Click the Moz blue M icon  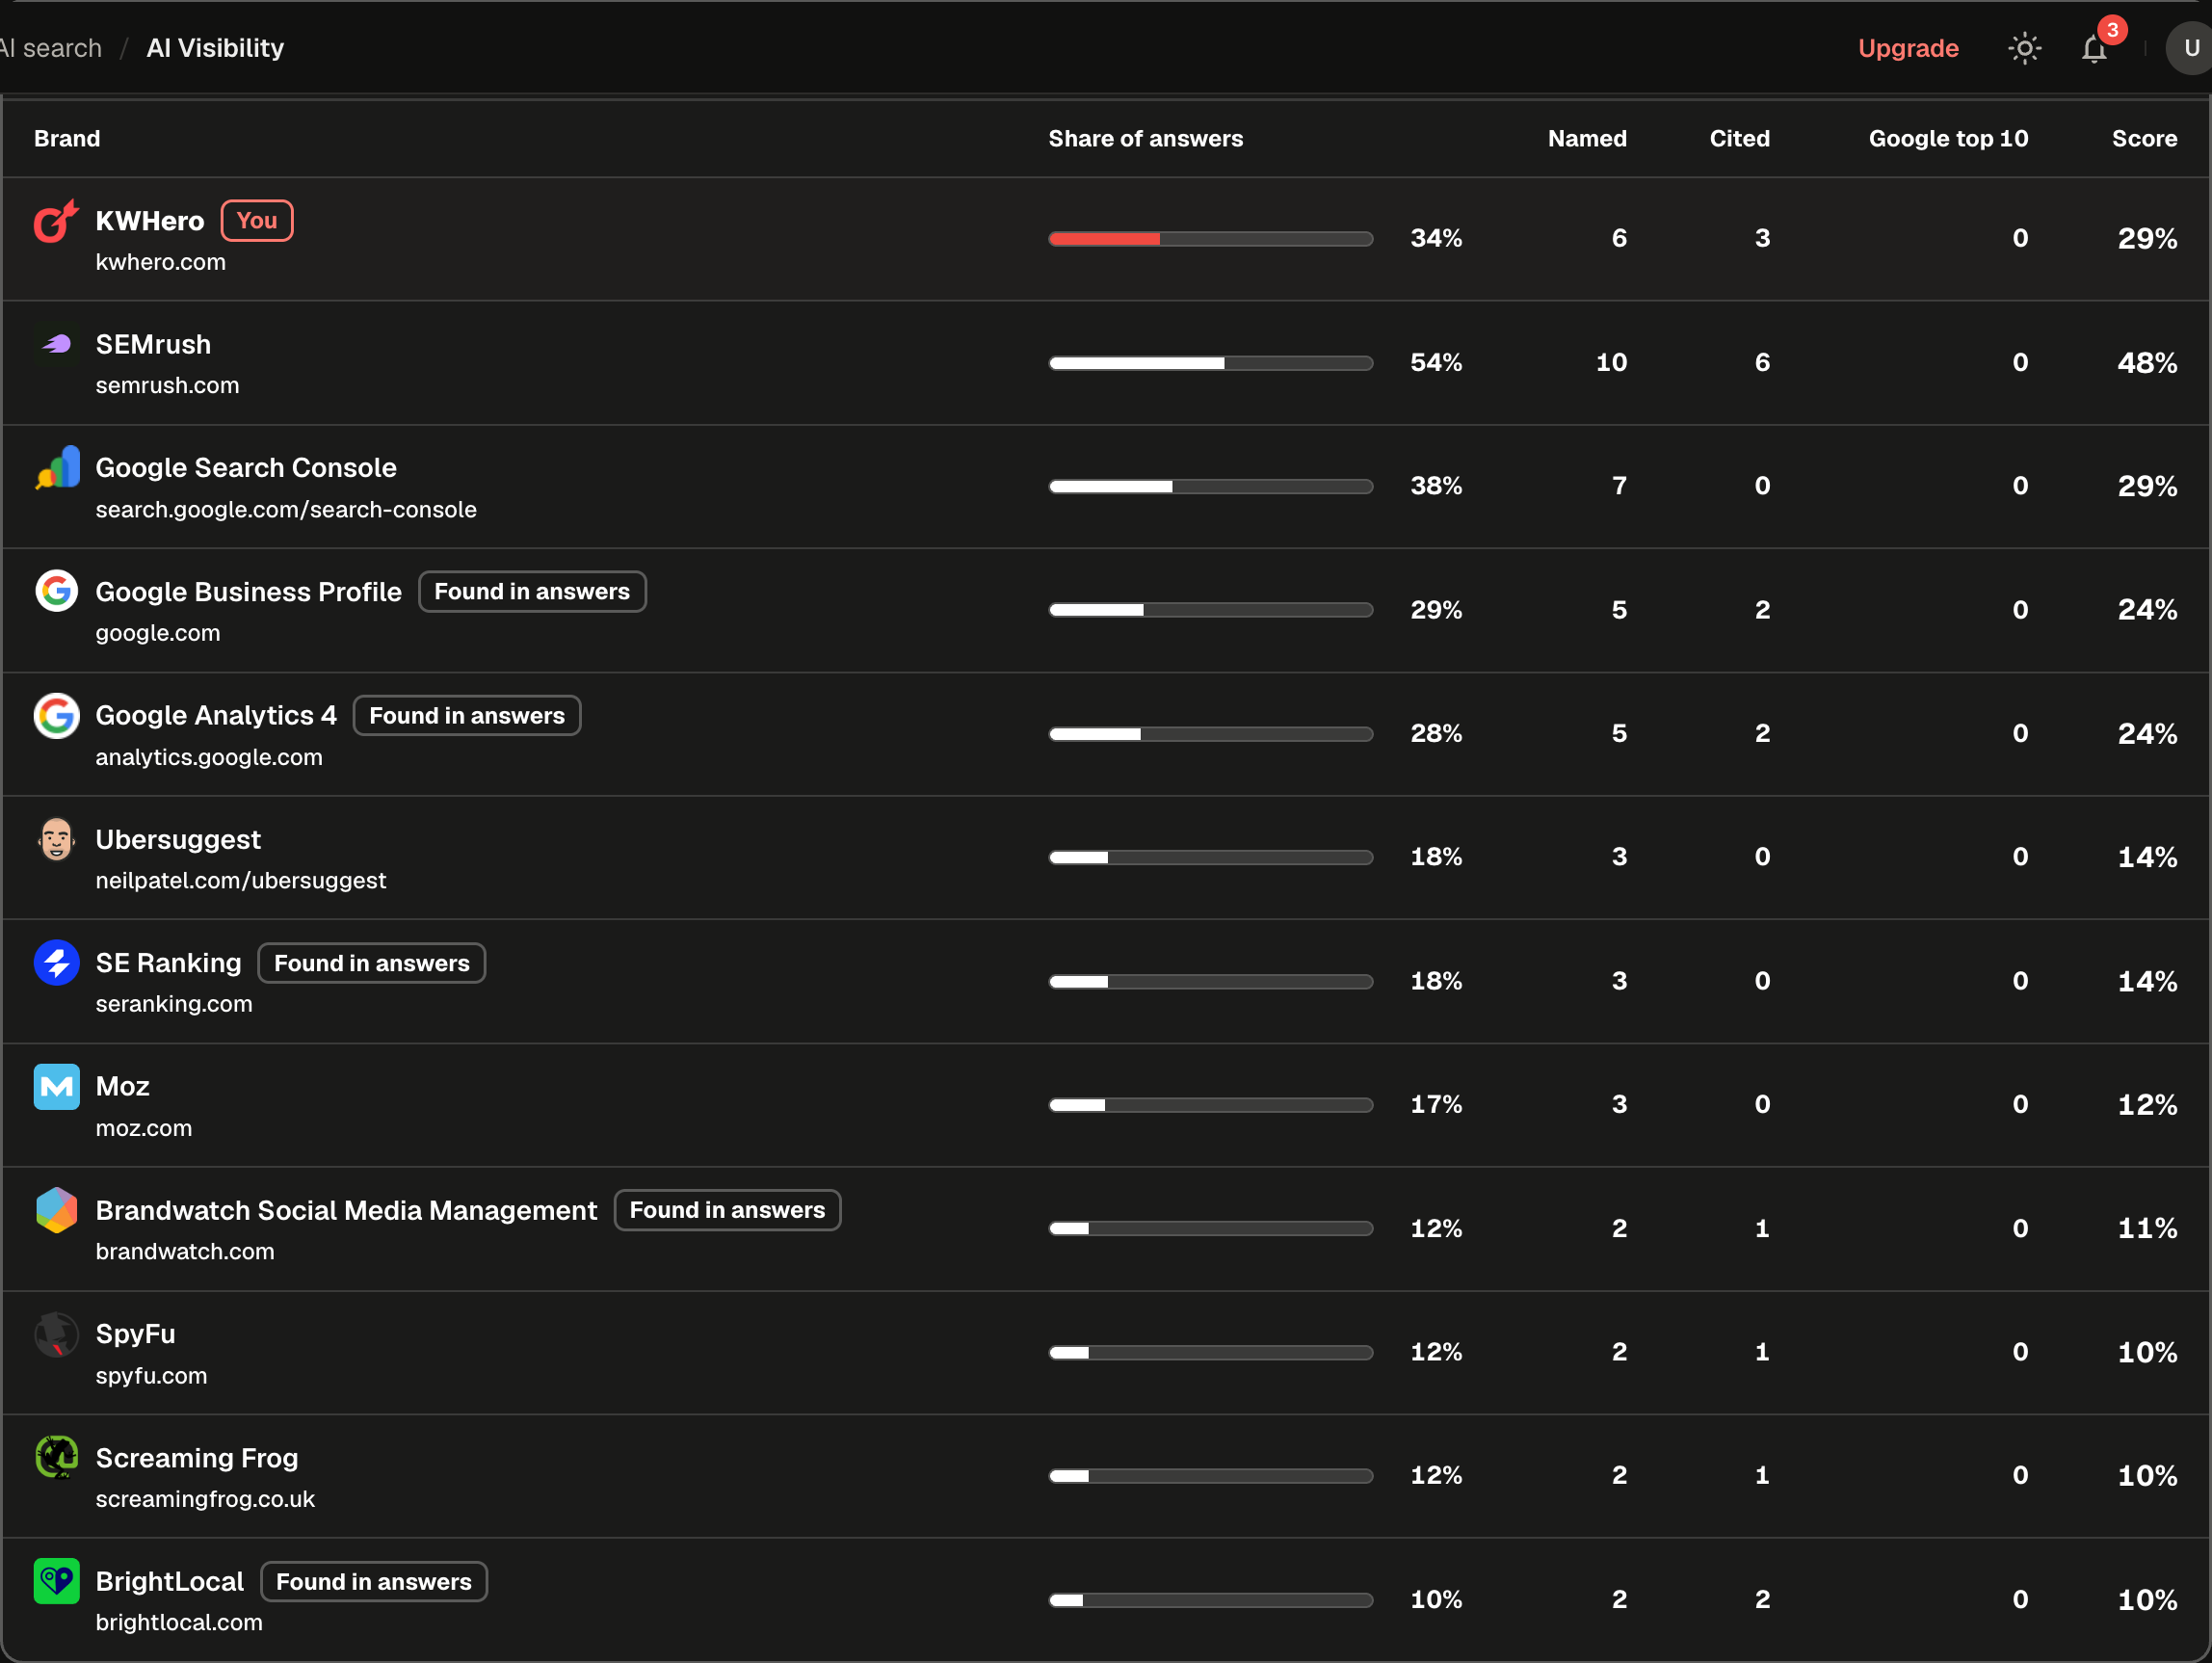[x=56, y=1086]
